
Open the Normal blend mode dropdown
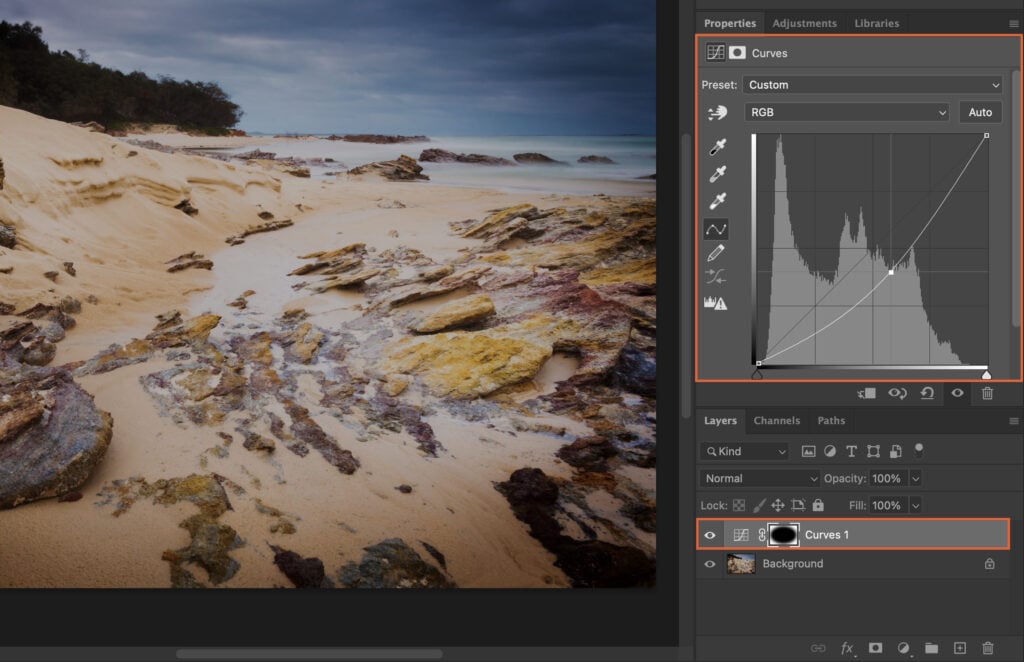coord(758,478)
